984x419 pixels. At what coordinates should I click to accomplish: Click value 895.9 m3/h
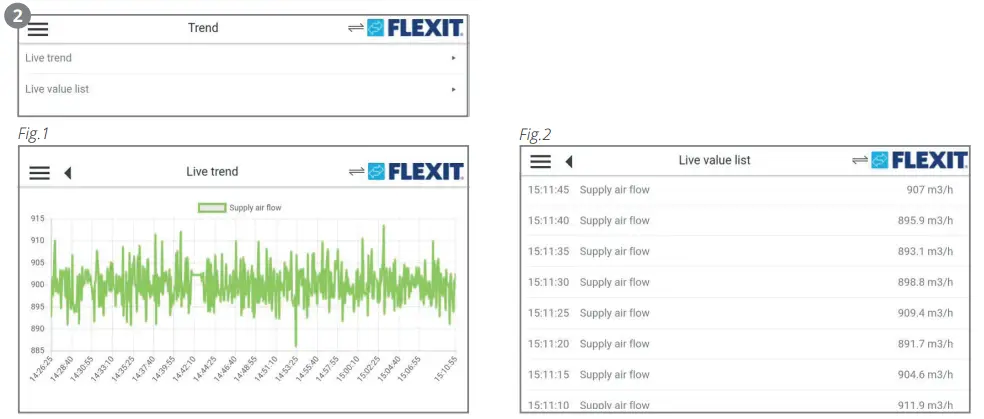point(925,221)
